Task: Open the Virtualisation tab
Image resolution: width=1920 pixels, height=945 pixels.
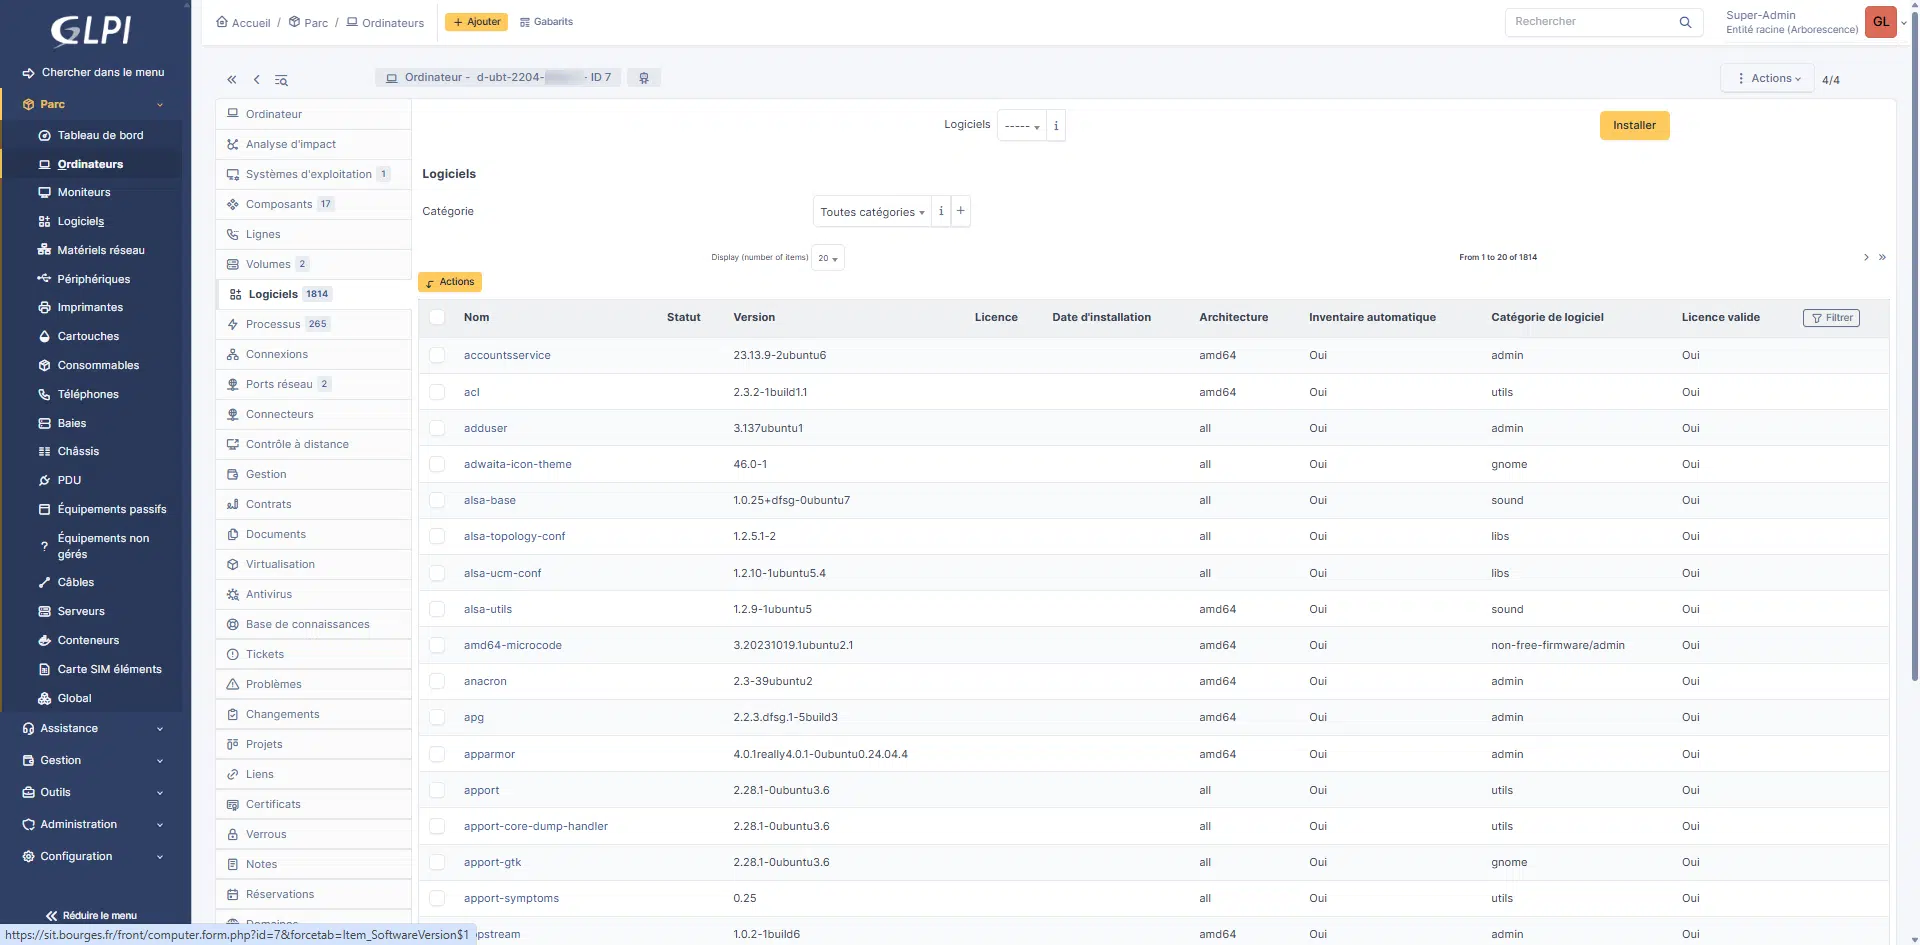Action: (x=313, y=564)
